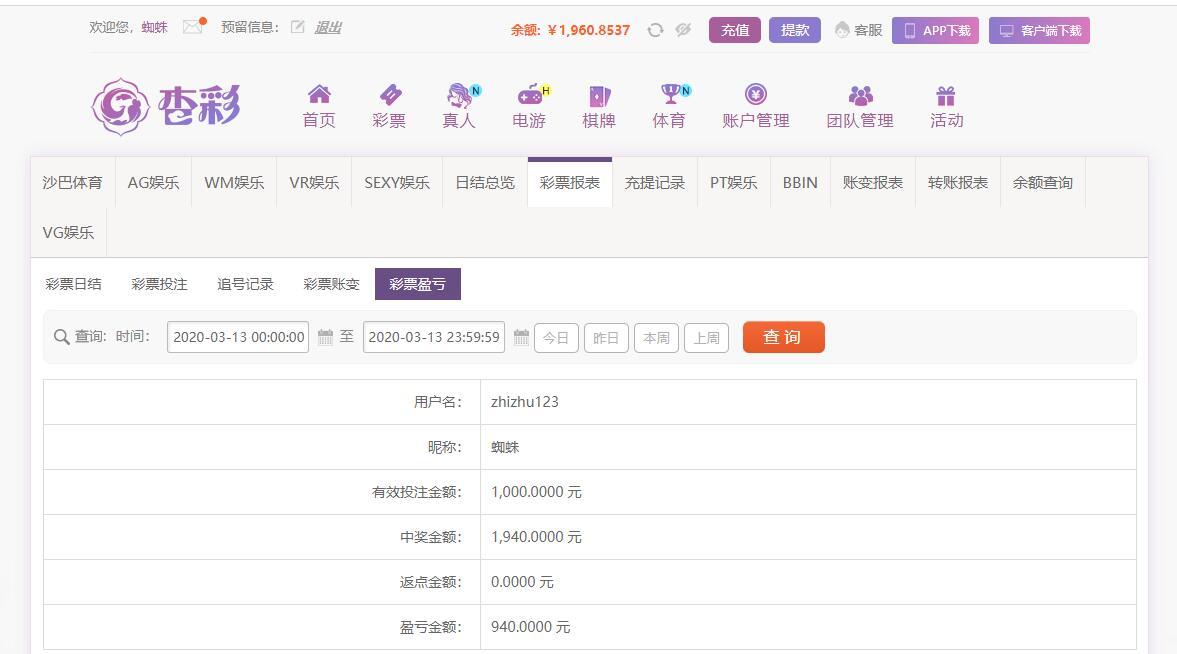Open 客服 customer service
1177x654 pixels.
tap(859, 30)
